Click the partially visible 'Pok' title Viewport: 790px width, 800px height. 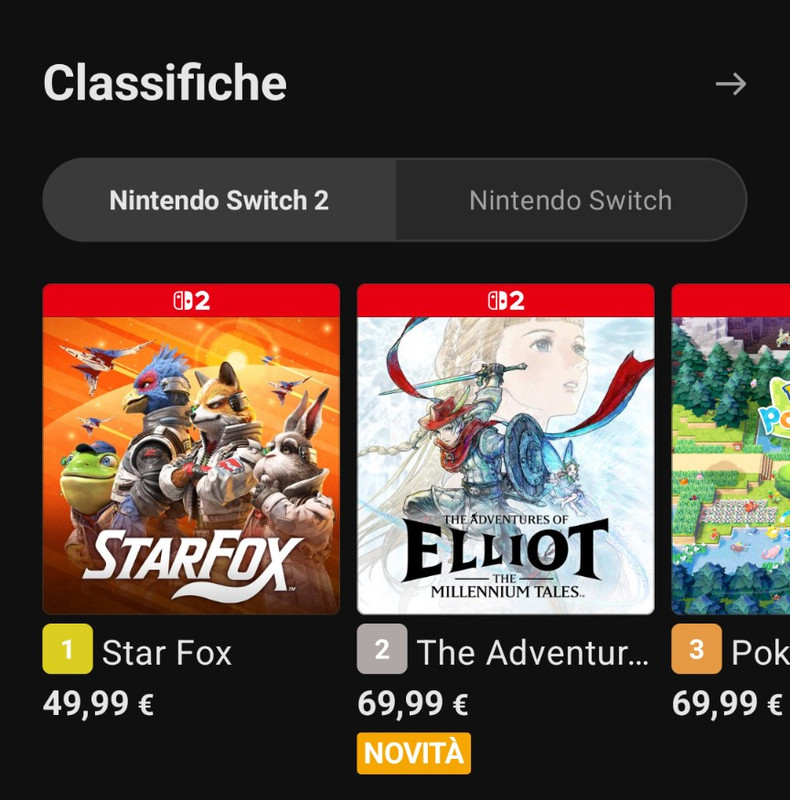(x=760, y=653)
